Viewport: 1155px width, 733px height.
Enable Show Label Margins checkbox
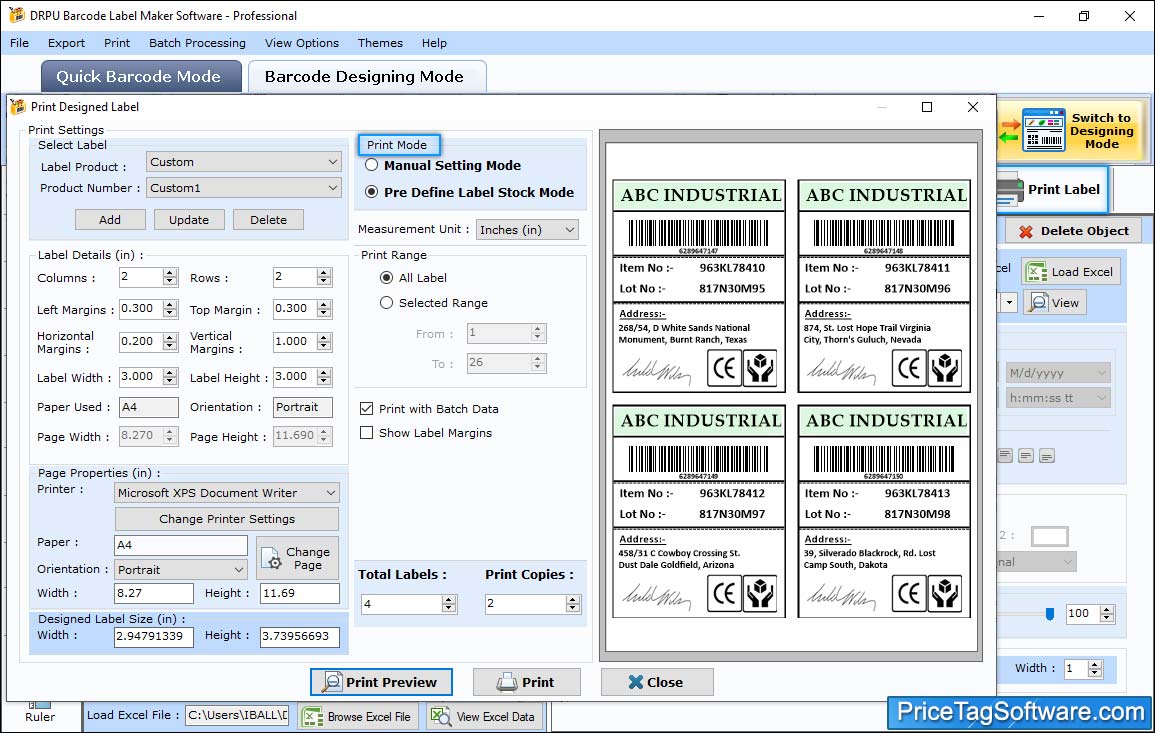(x=367, y=433)
